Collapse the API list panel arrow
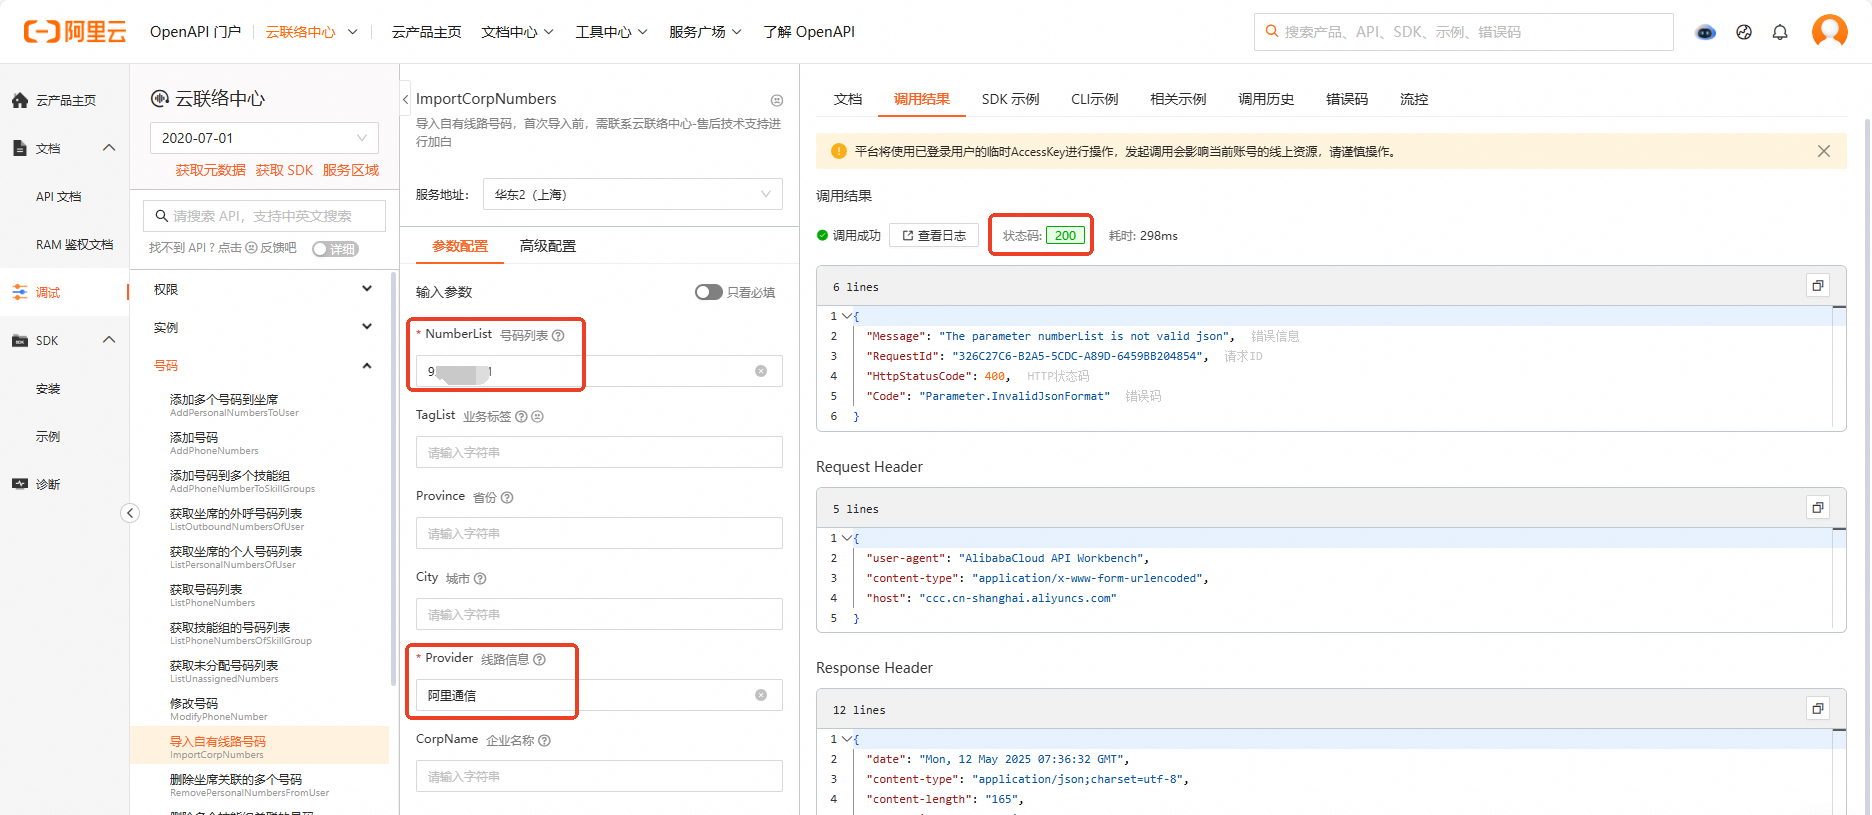 (x=405, y=99)
